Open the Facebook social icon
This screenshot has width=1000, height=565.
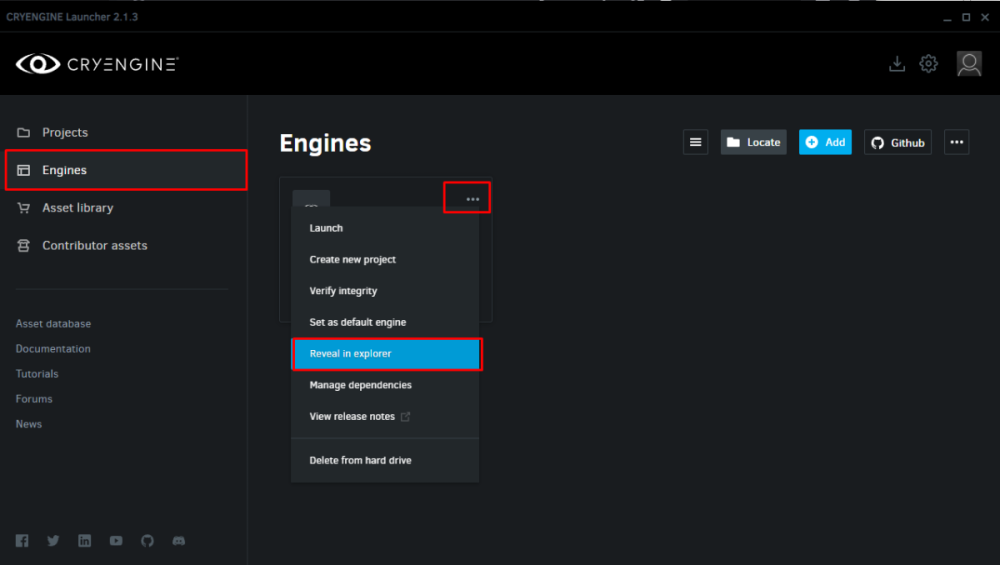[x=22, y=541]
